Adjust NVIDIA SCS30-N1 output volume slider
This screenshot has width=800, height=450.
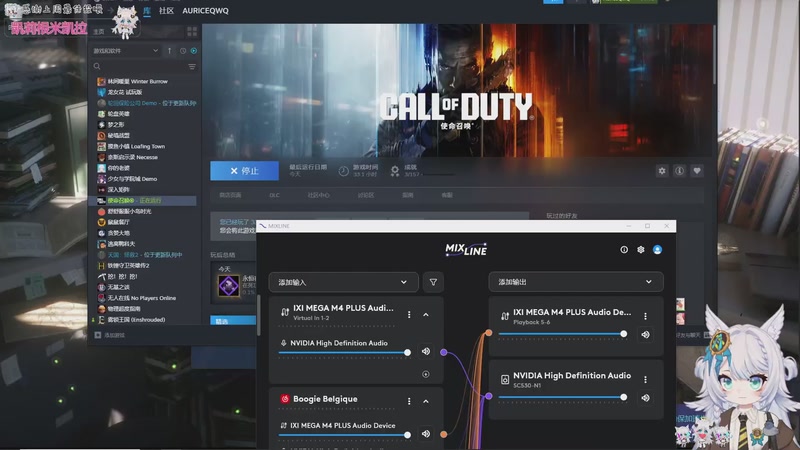(563, 397)
